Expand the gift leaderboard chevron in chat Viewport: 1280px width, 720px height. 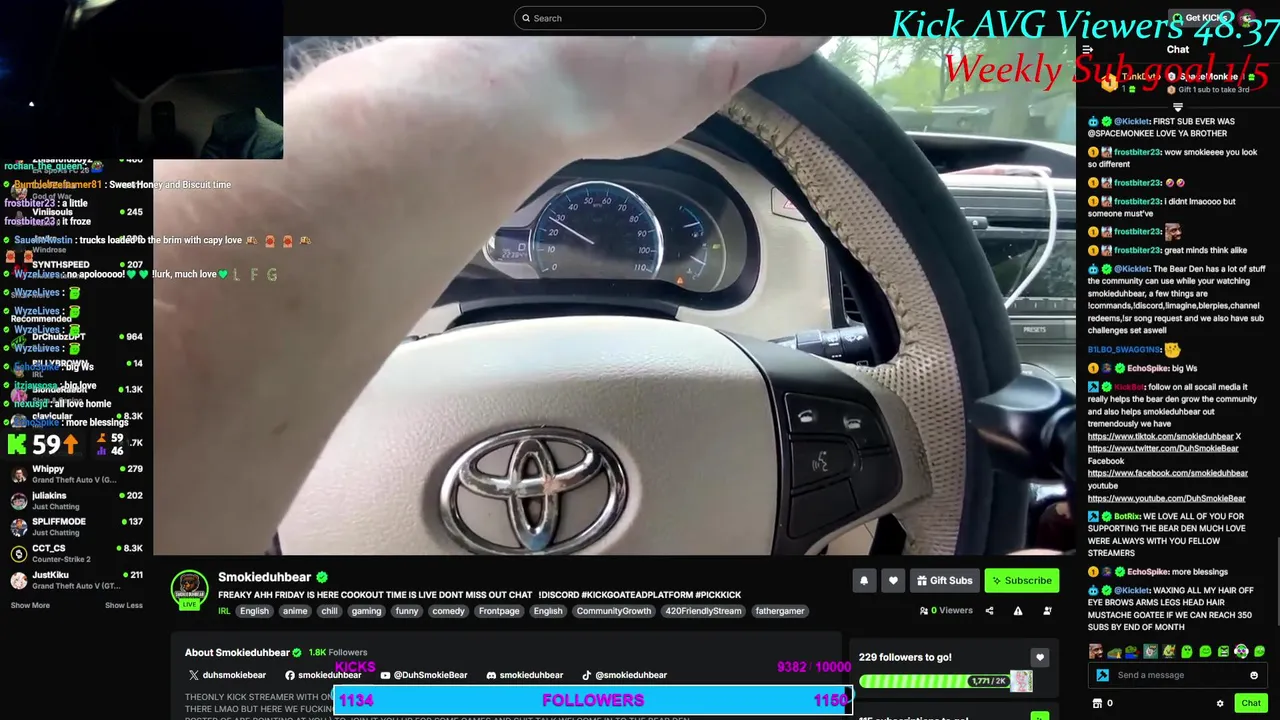[1178, 107]
